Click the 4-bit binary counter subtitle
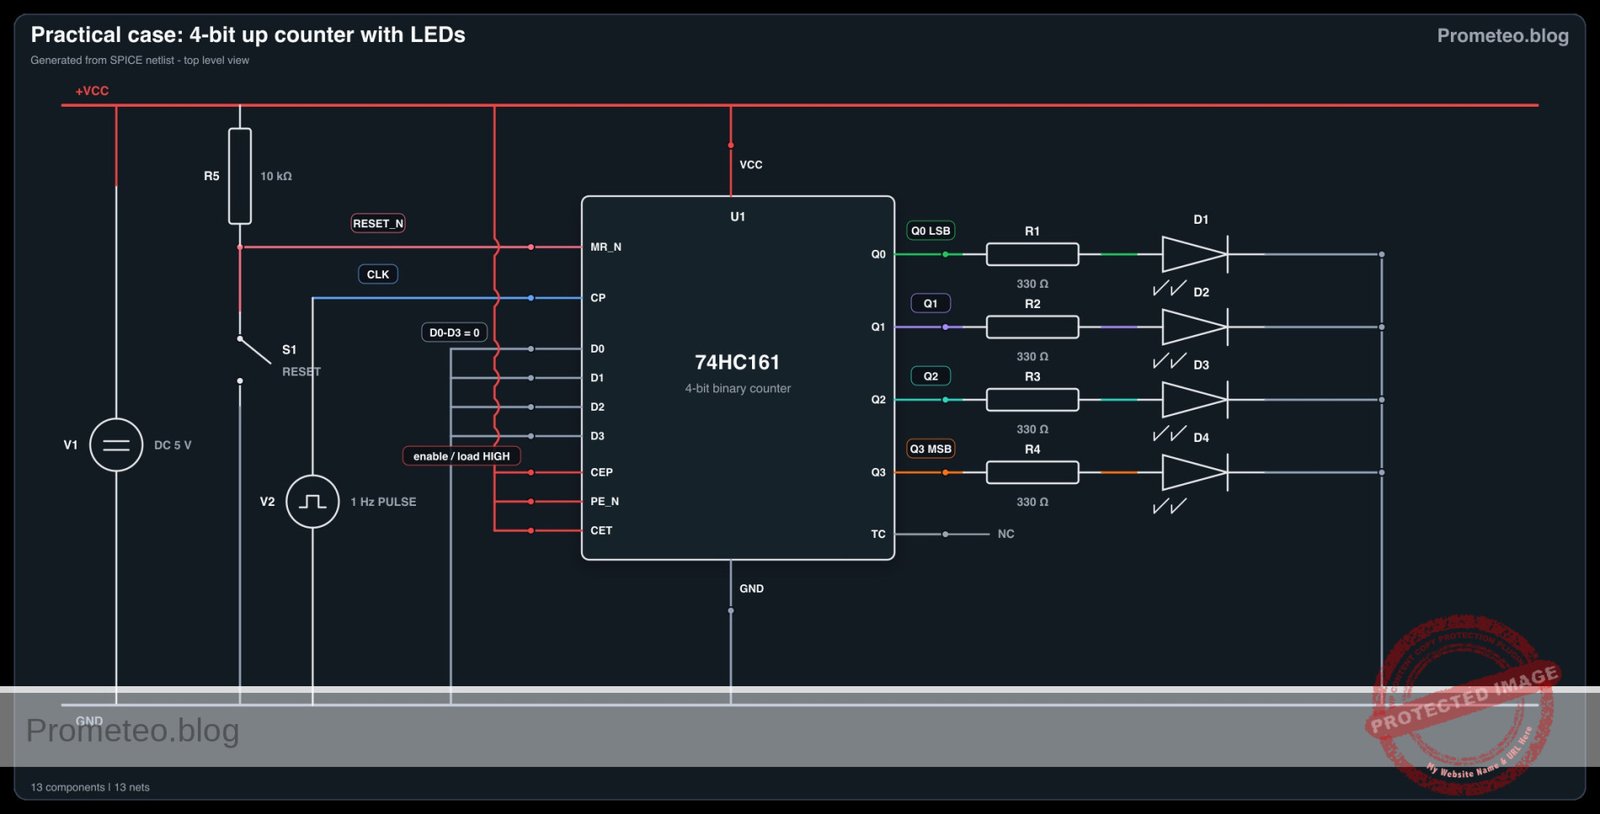1600x814 pixels. click(738, 388)
